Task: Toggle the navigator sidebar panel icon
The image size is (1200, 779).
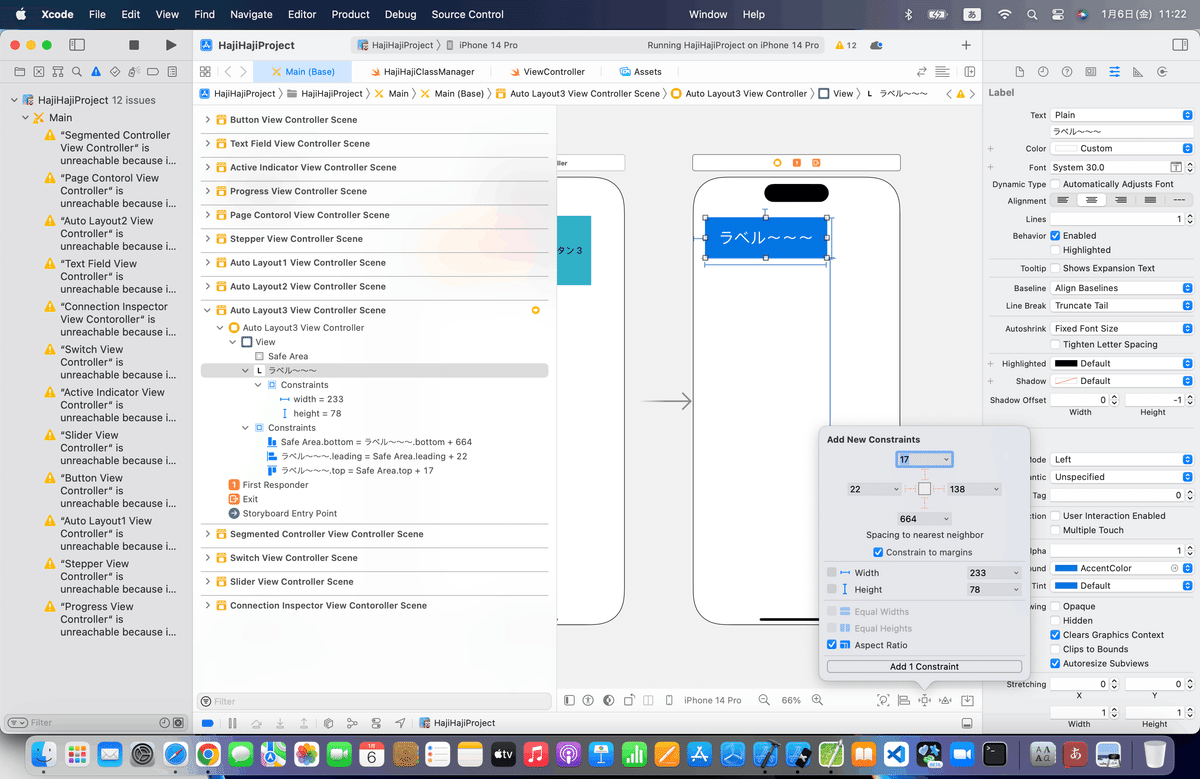Action: 77,45
